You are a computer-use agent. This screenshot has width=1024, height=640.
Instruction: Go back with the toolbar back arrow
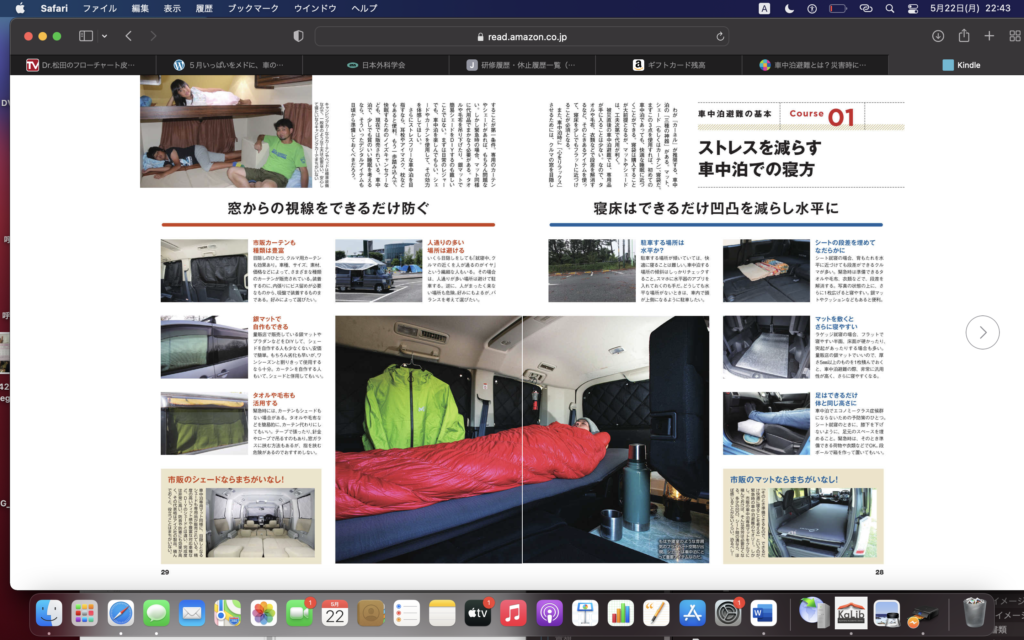tap(128, 36)
